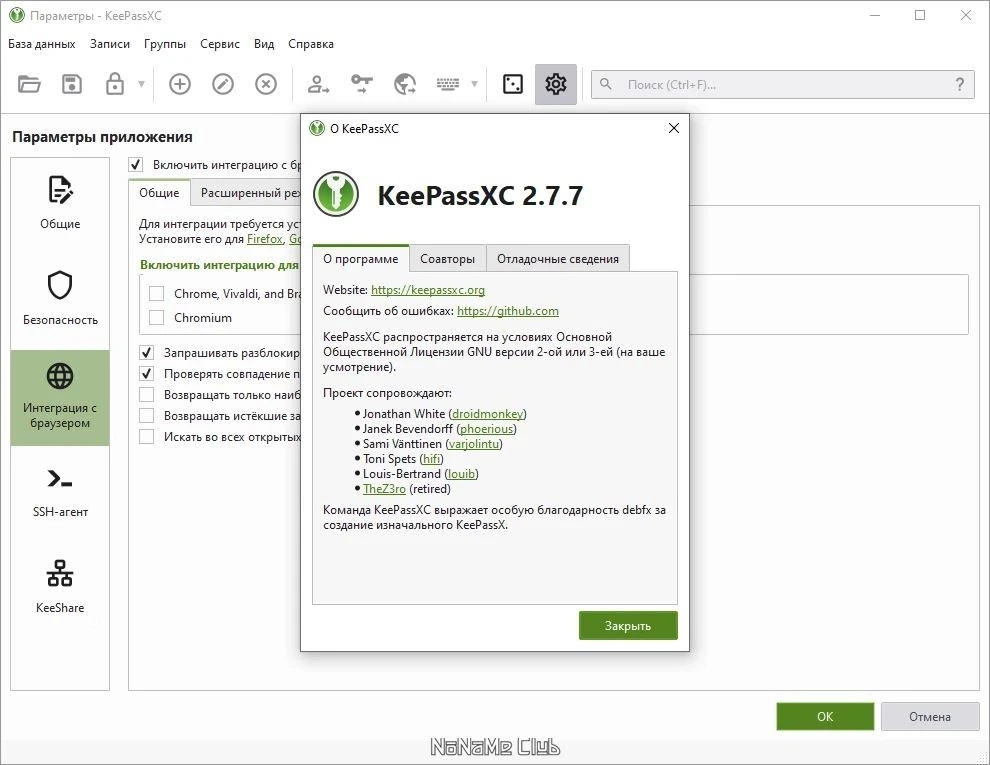Switch to Отладочные сведения tab
Viewport: 990px width, 765px height.
click(x=558, y=259)
